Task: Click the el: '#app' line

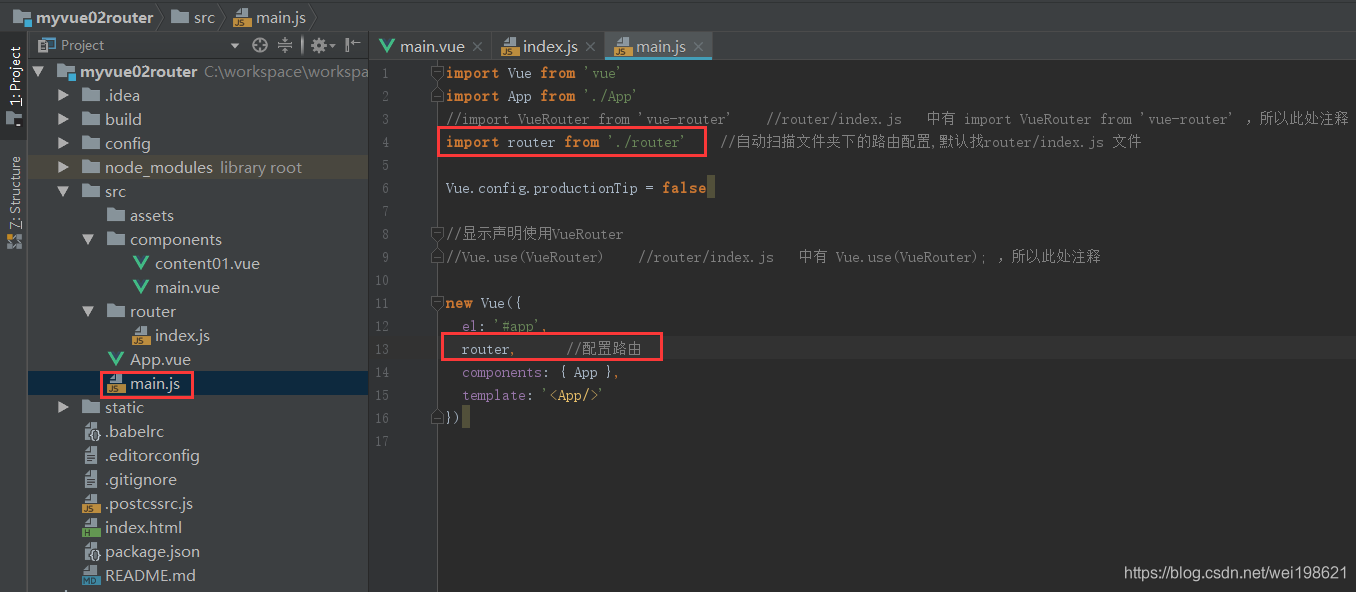Action: coord(504,326)
